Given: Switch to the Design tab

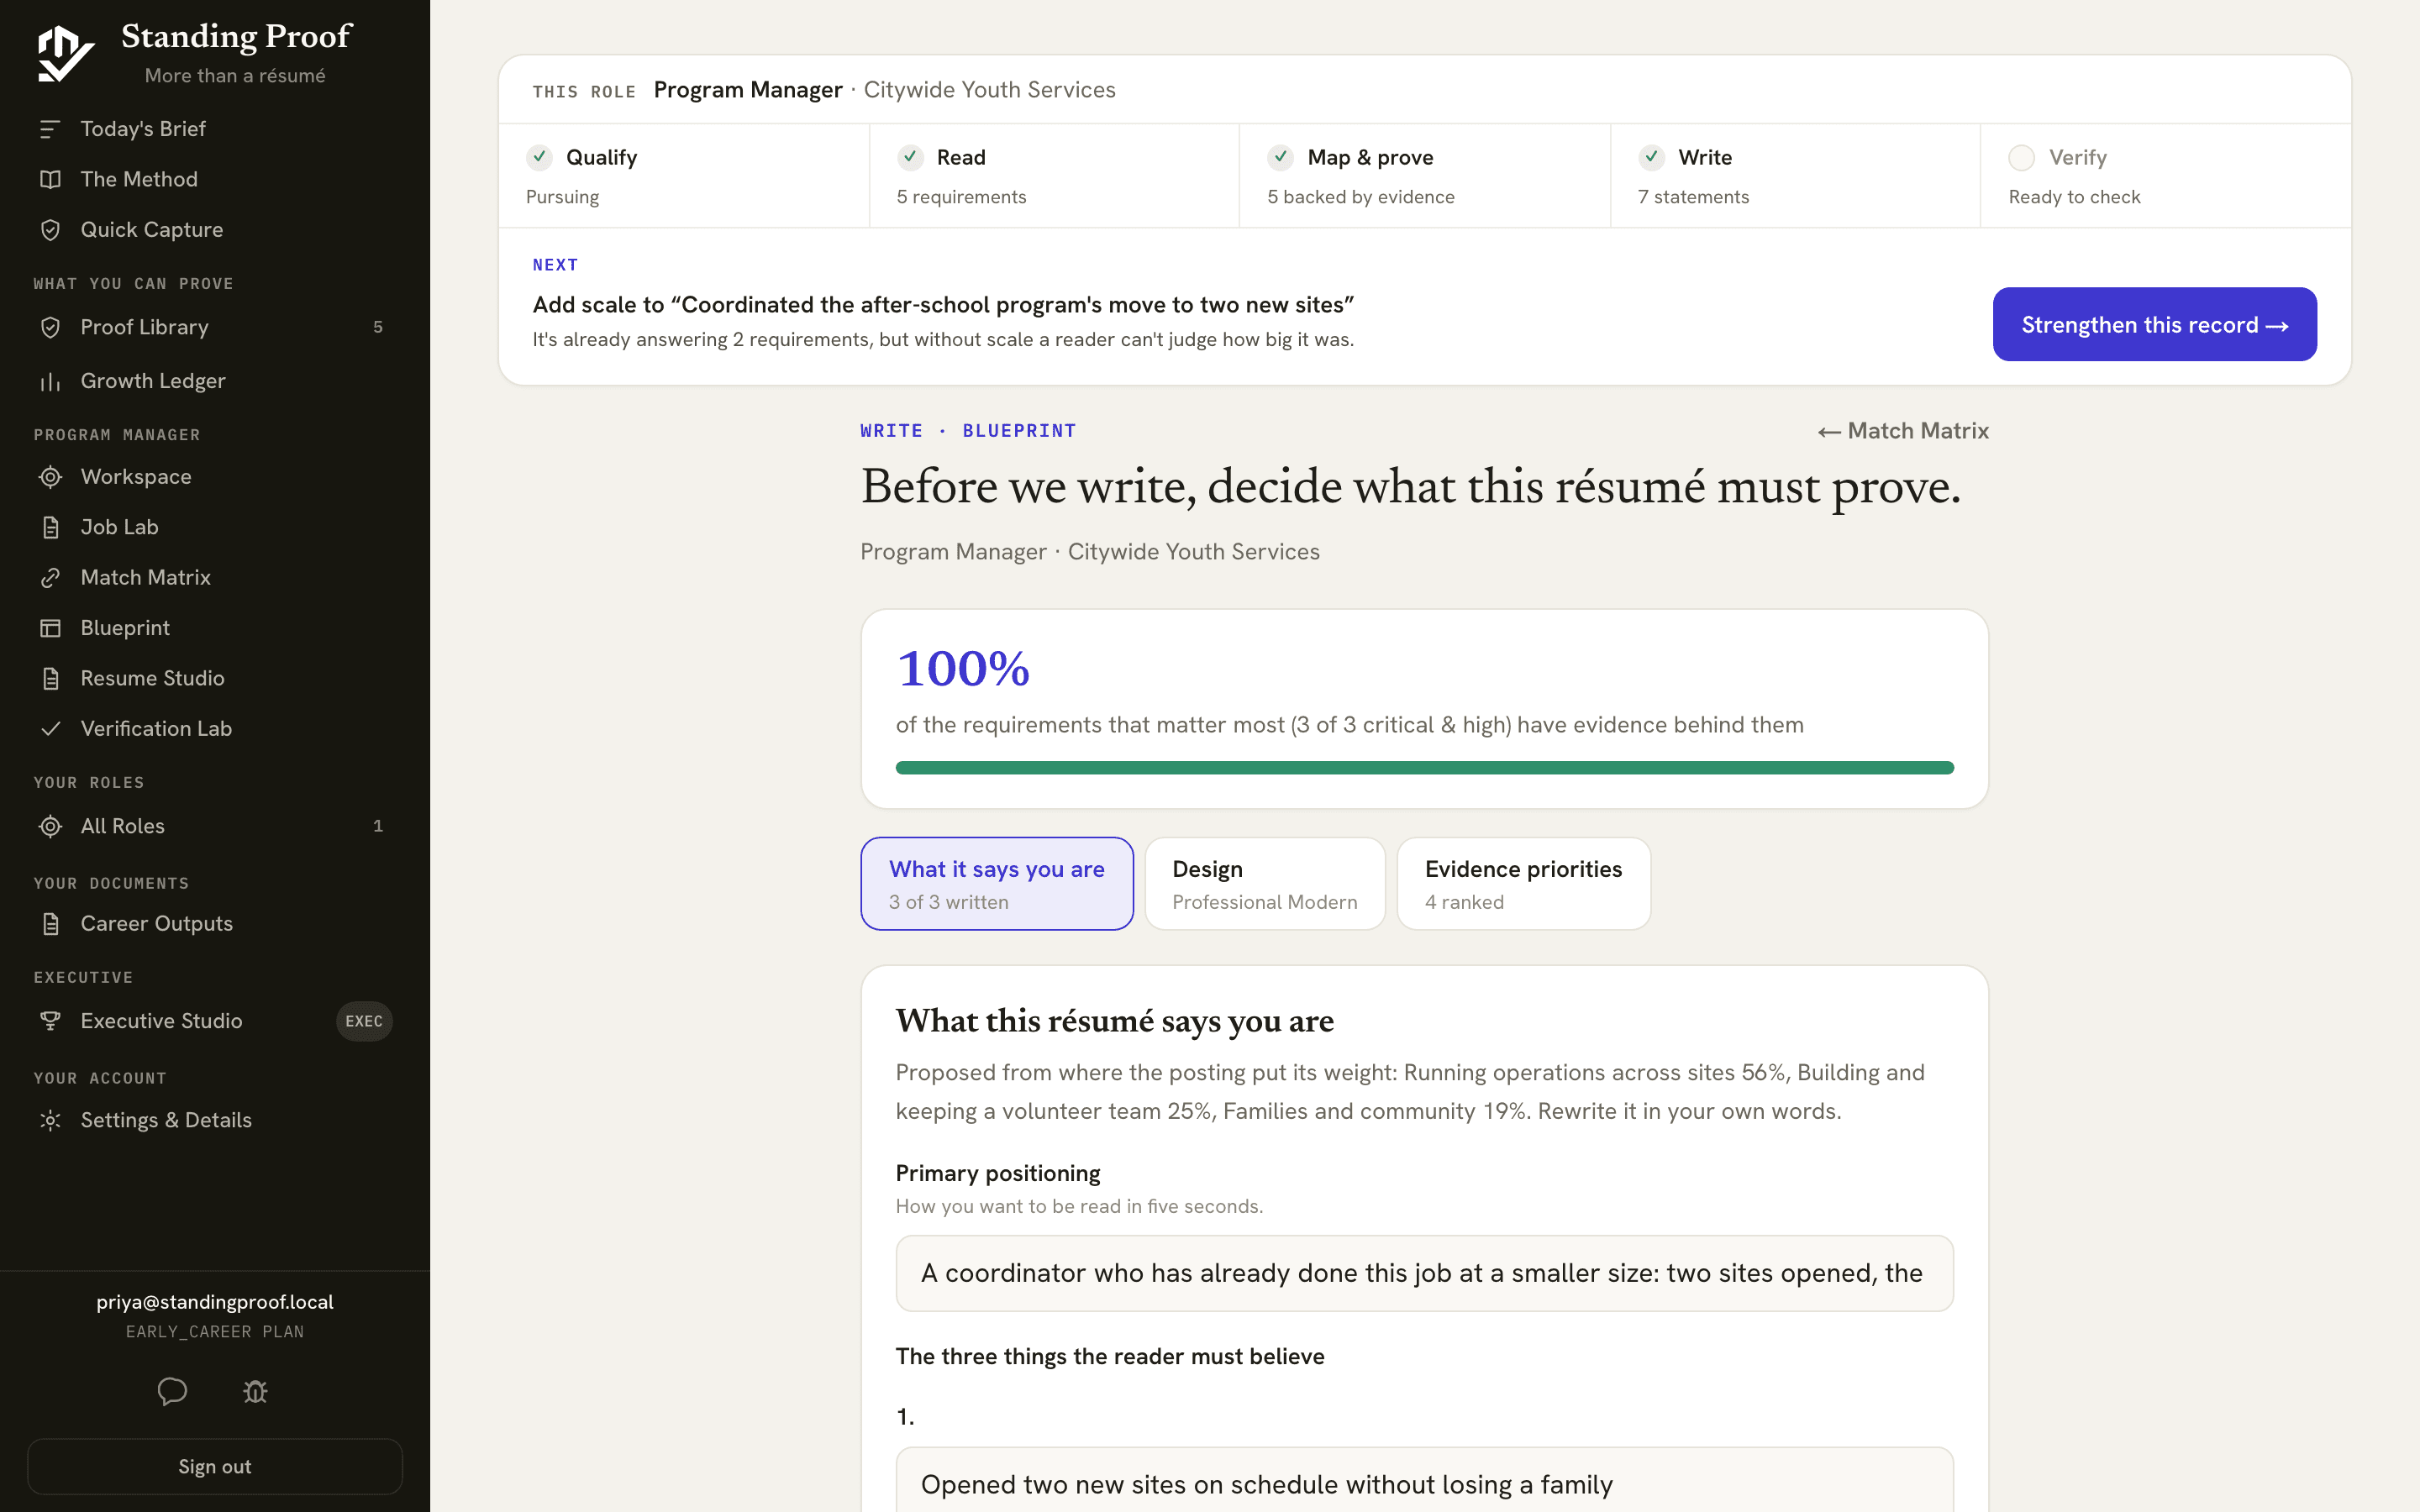Looking at the screenshot, I should pos(1265,884).
